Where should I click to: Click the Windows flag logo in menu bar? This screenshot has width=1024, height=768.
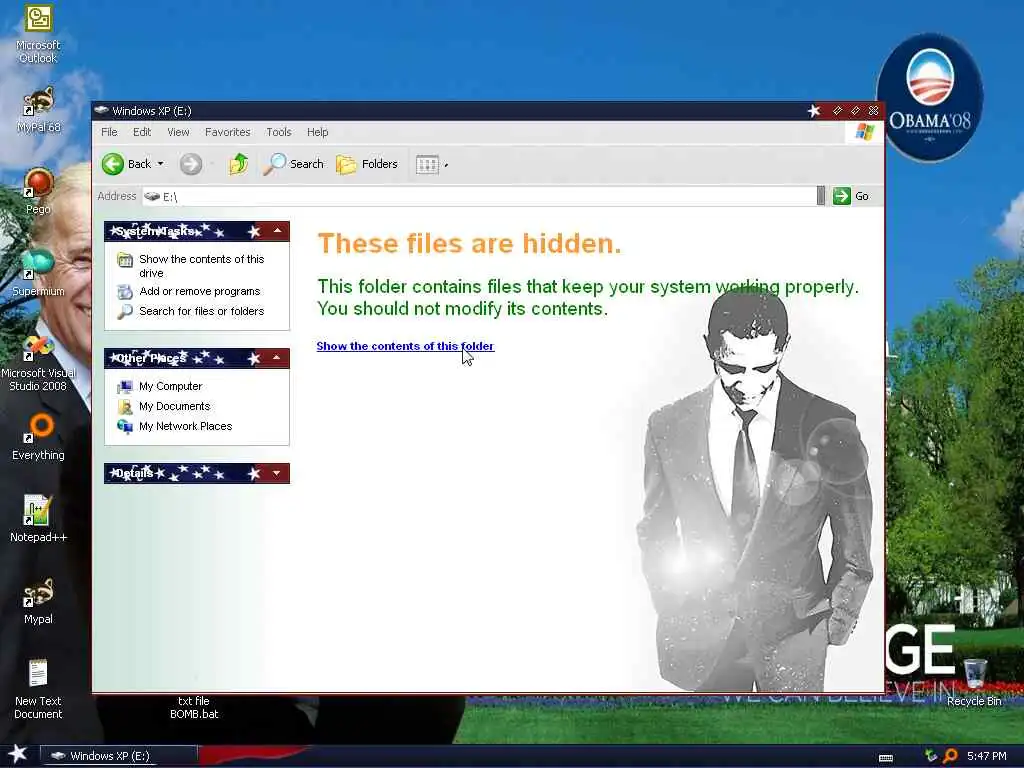tap(865, 132)
